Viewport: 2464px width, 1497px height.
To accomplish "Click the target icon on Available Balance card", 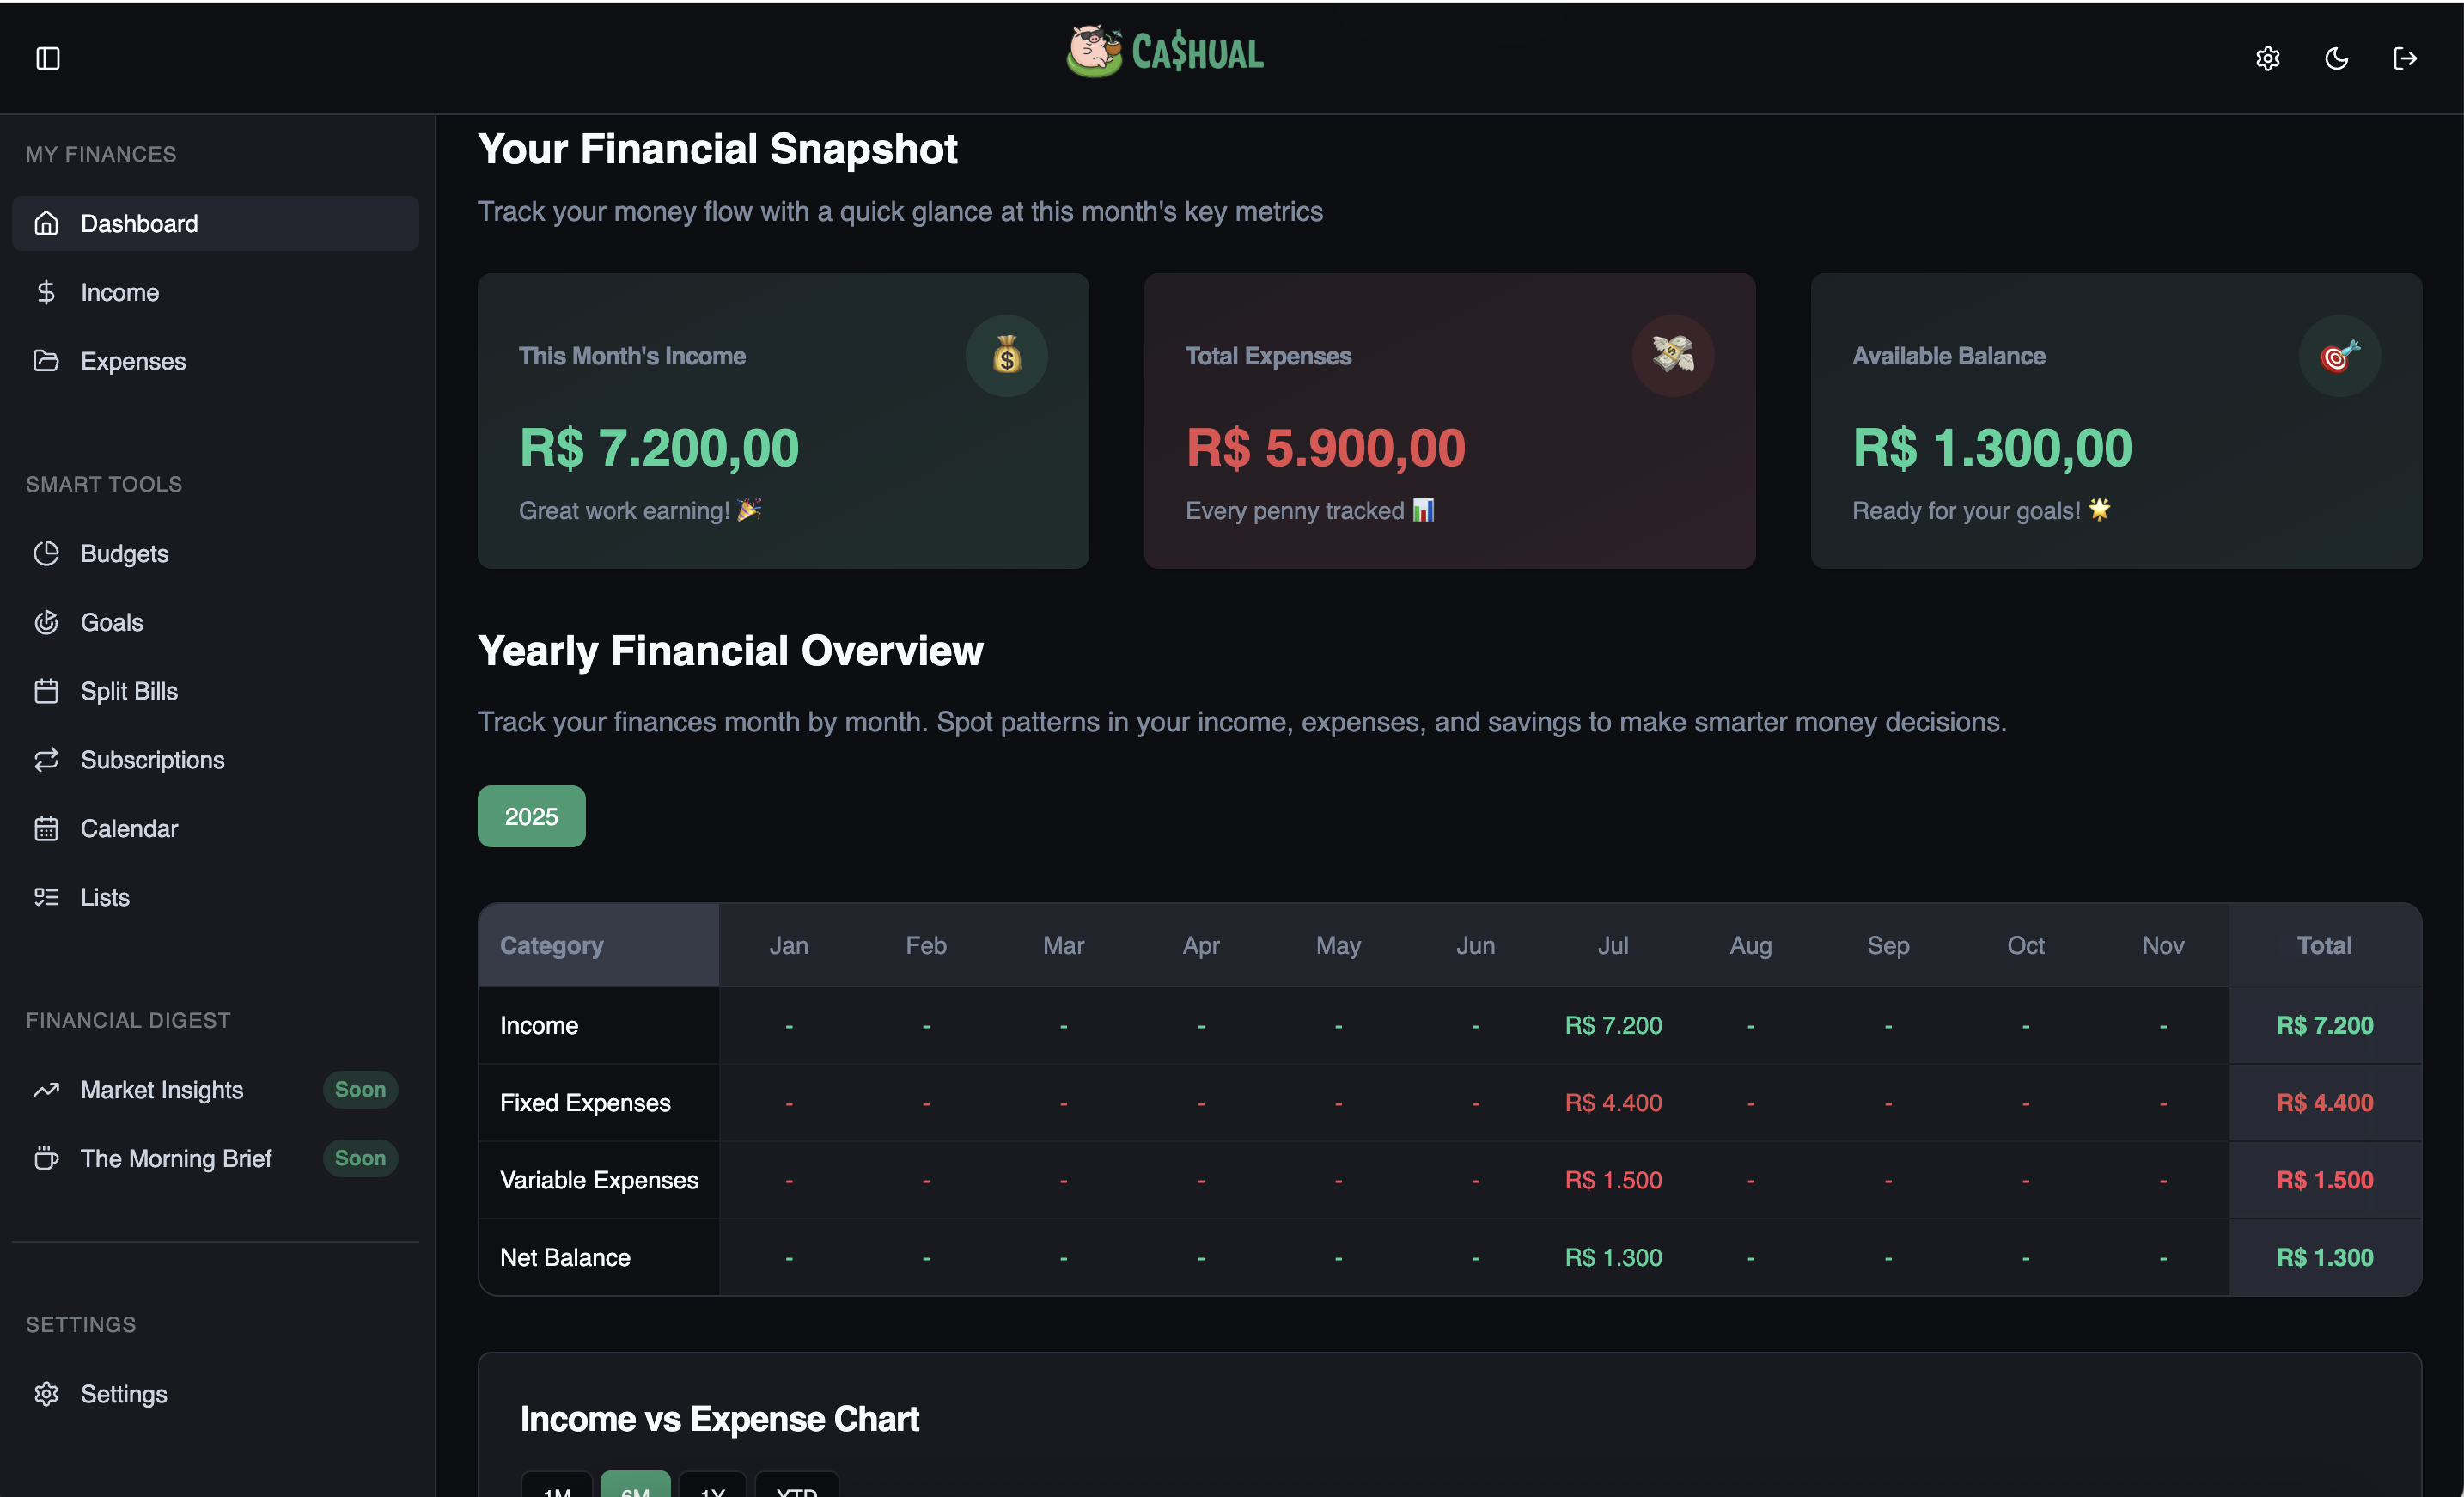I will pyautogui.click(x=2339, y=356).
